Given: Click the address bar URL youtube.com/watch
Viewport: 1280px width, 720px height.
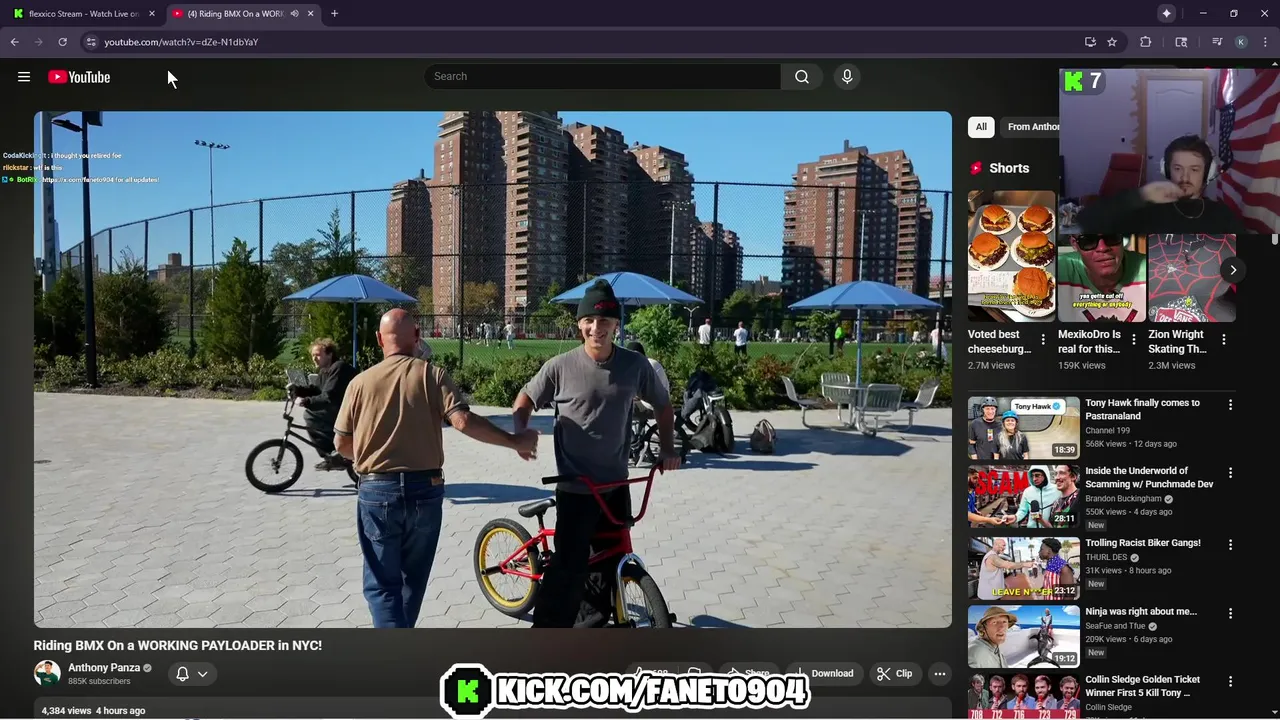Looking at the screenshot, I should [x=181, y=42].
